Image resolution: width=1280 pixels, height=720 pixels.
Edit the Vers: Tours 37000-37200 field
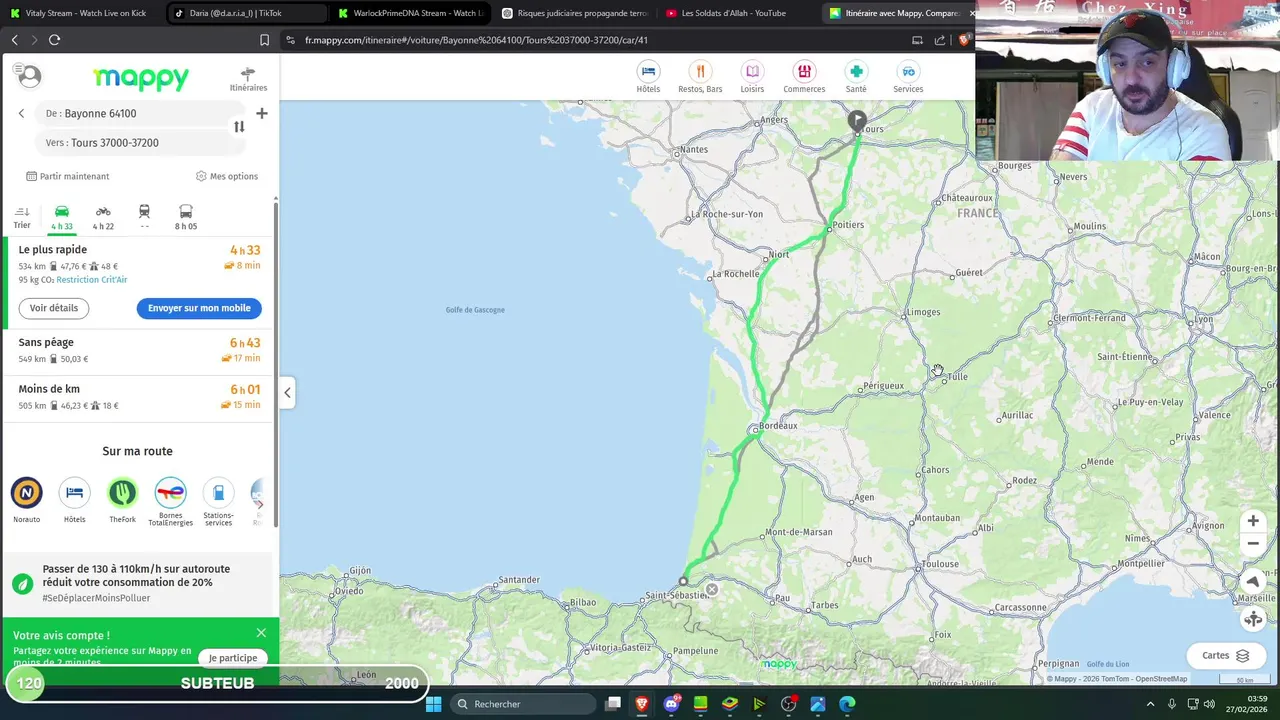140,143
